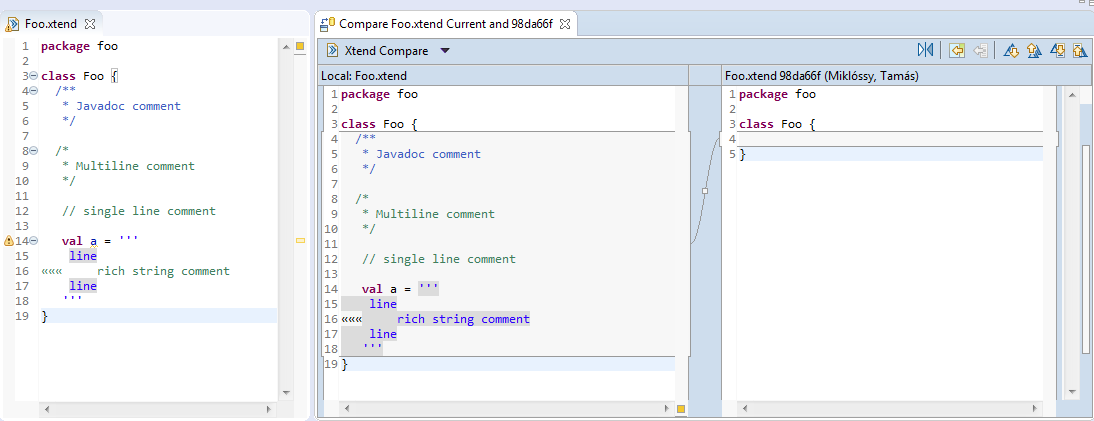The width and height of the screenshot is (1094, 421).
Task: Collapse the multiline comment fold on line 8
Action: 33,151
